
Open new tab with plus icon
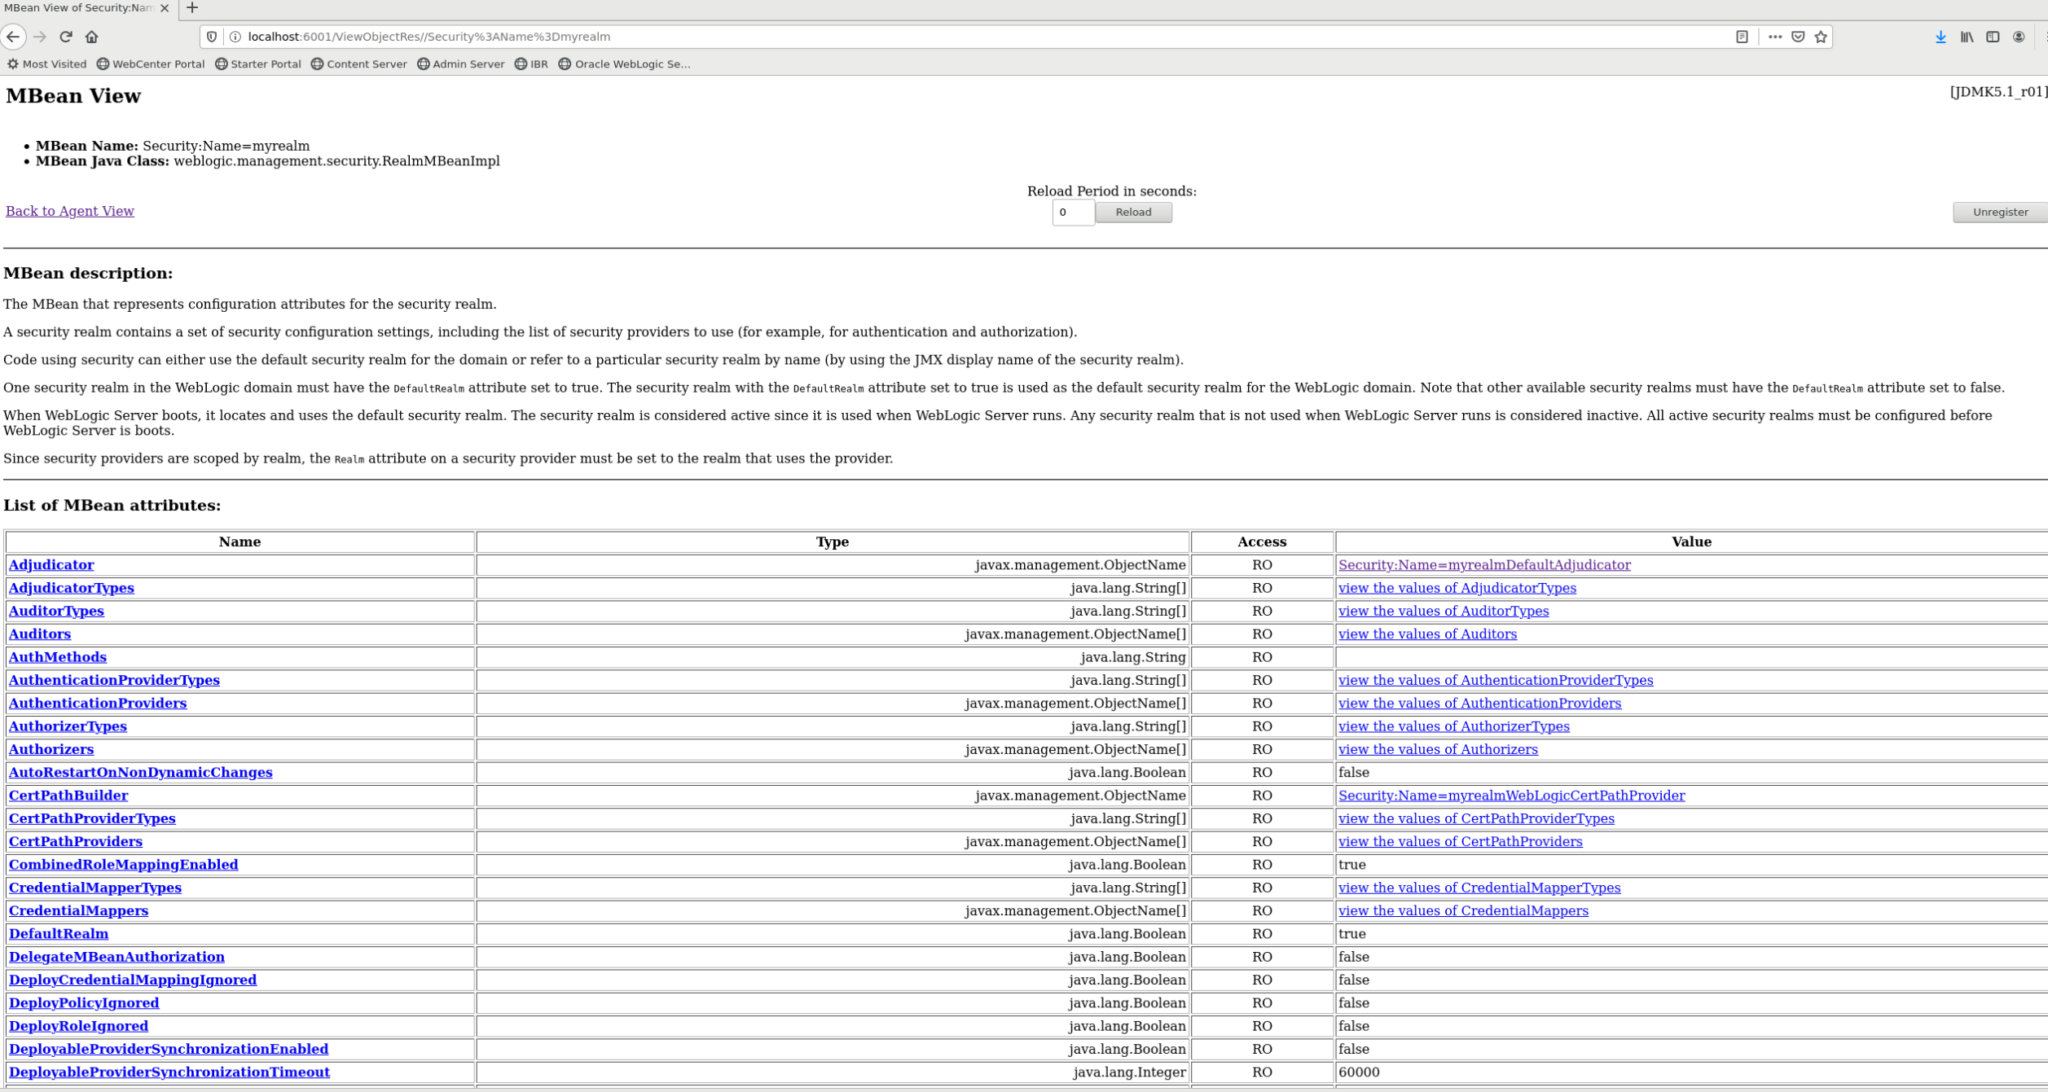click(x=192, y=8)
